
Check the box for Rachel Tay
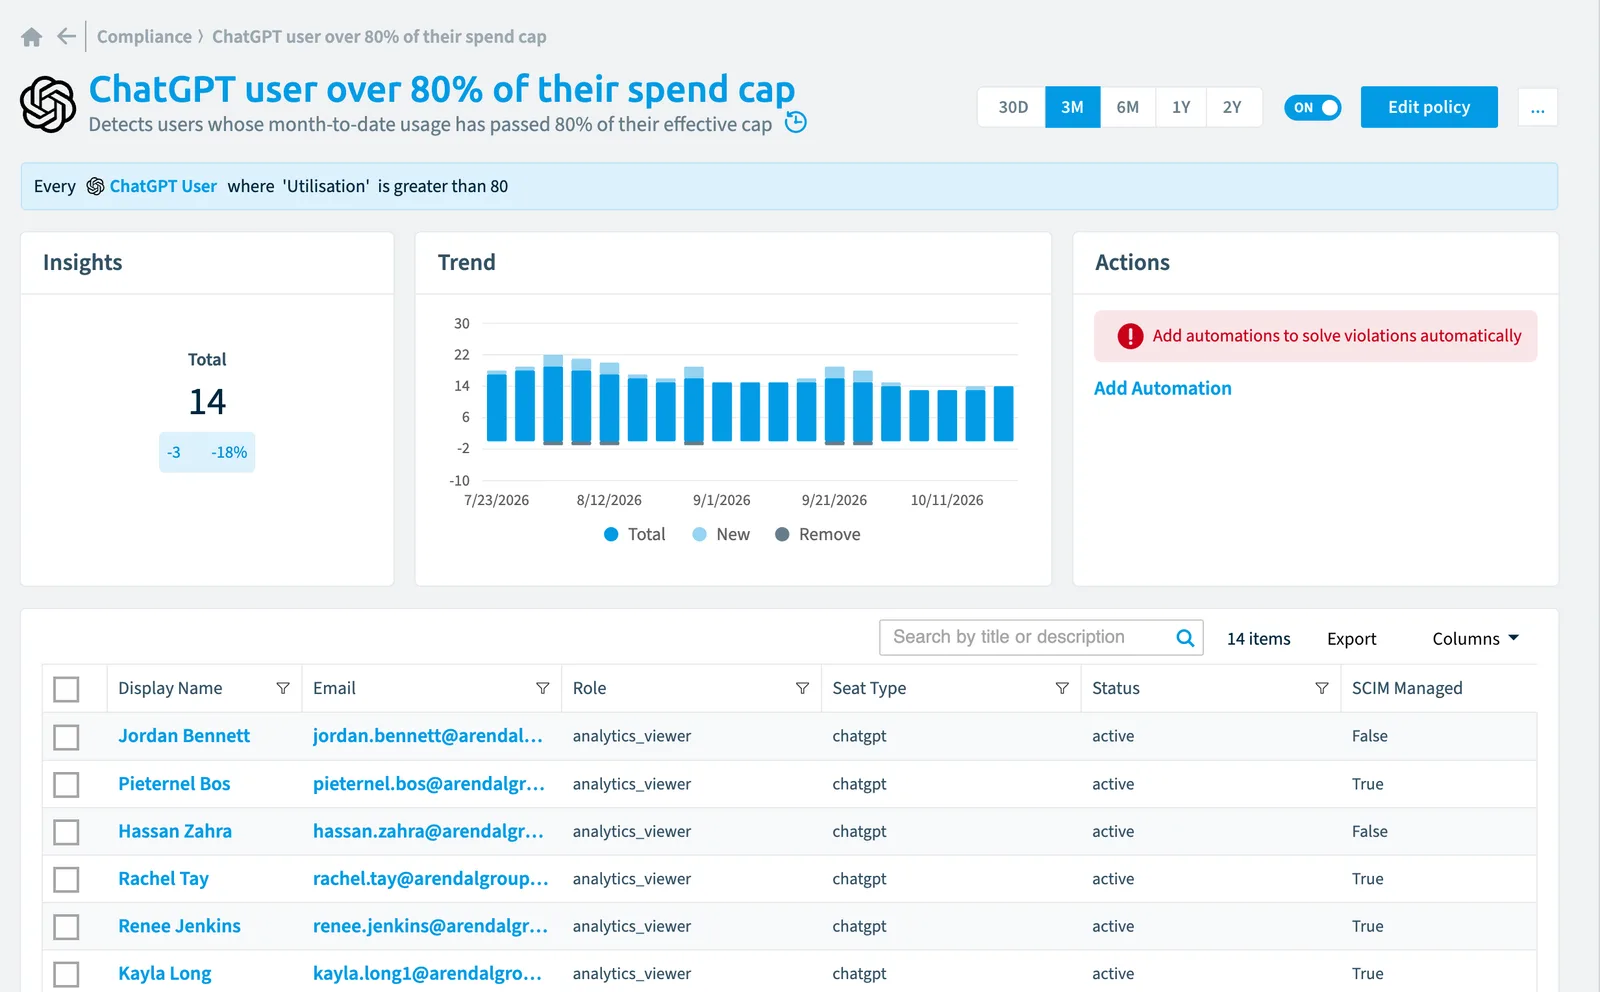(x=66, y=880)
